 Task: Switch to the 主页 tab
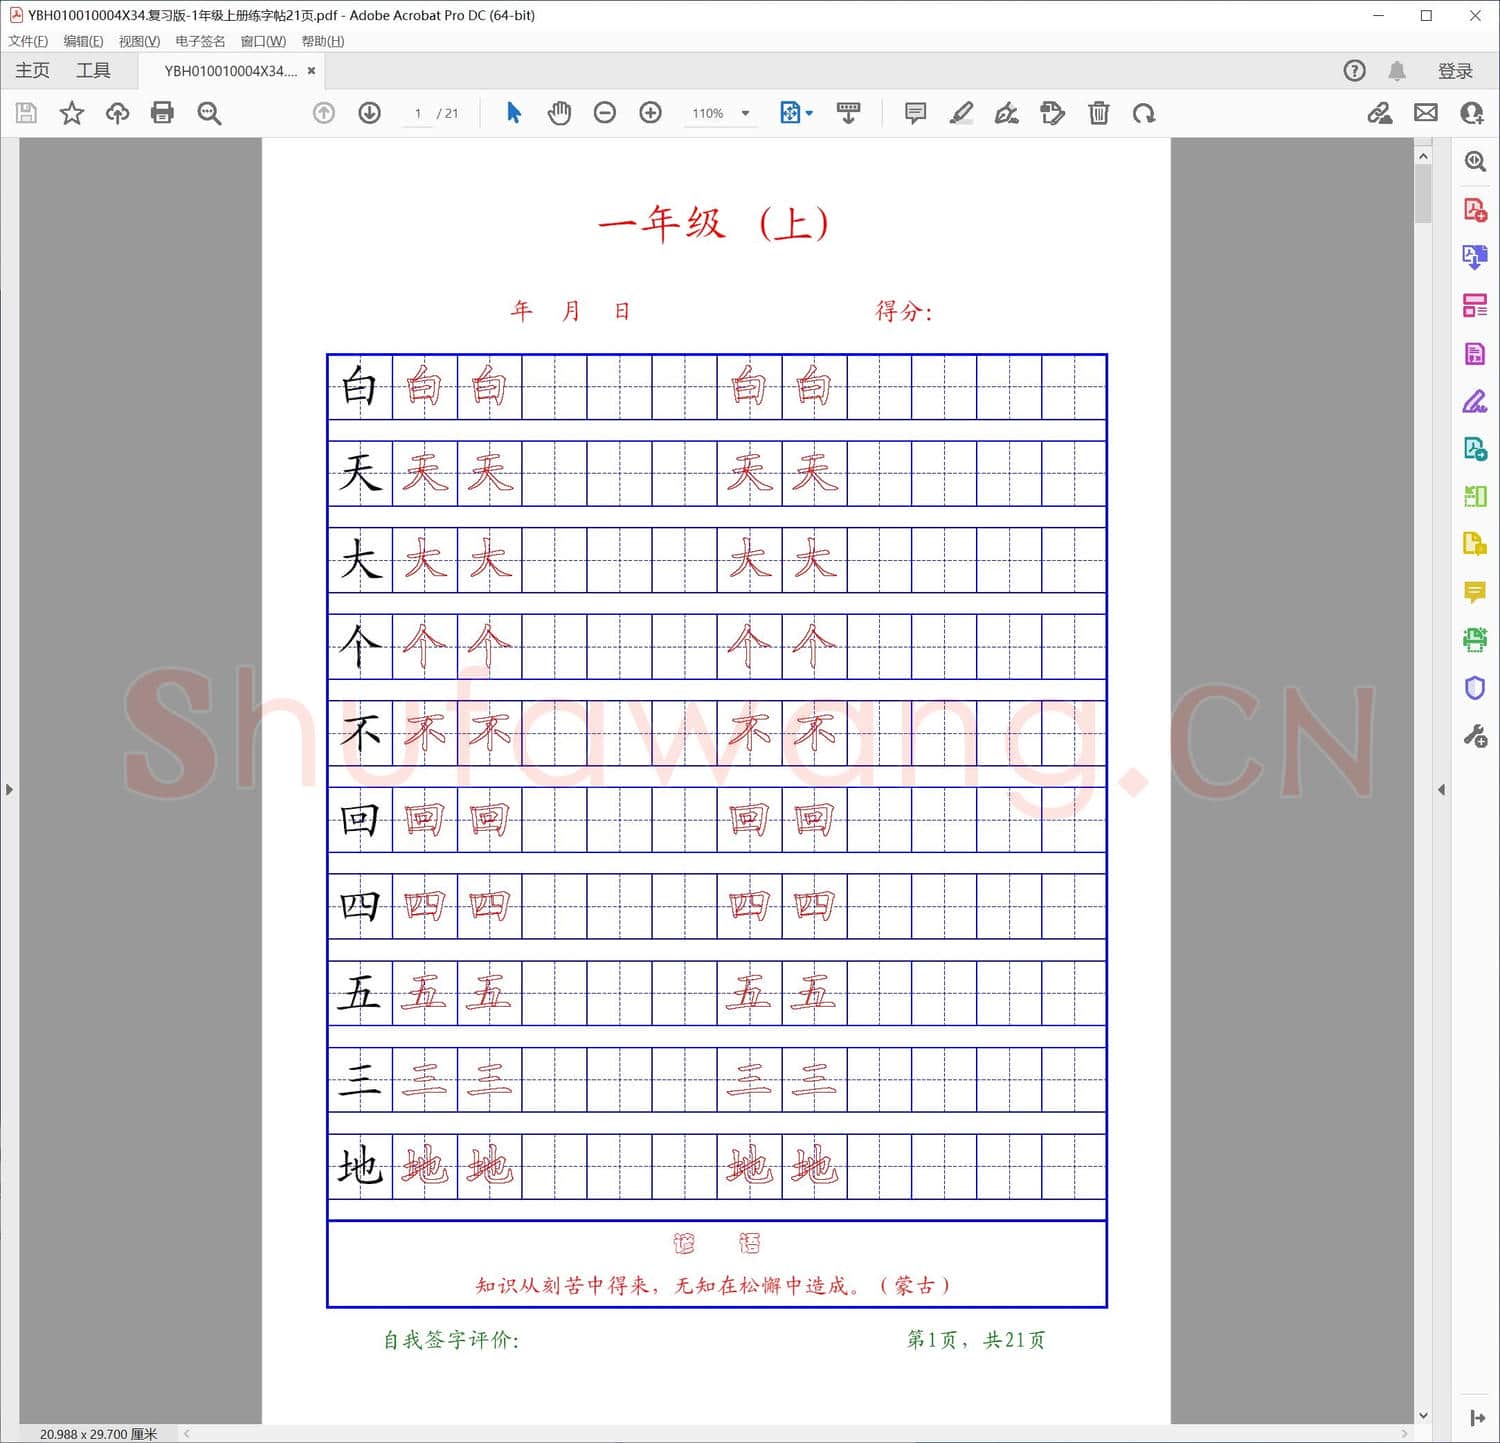(32, 70)
